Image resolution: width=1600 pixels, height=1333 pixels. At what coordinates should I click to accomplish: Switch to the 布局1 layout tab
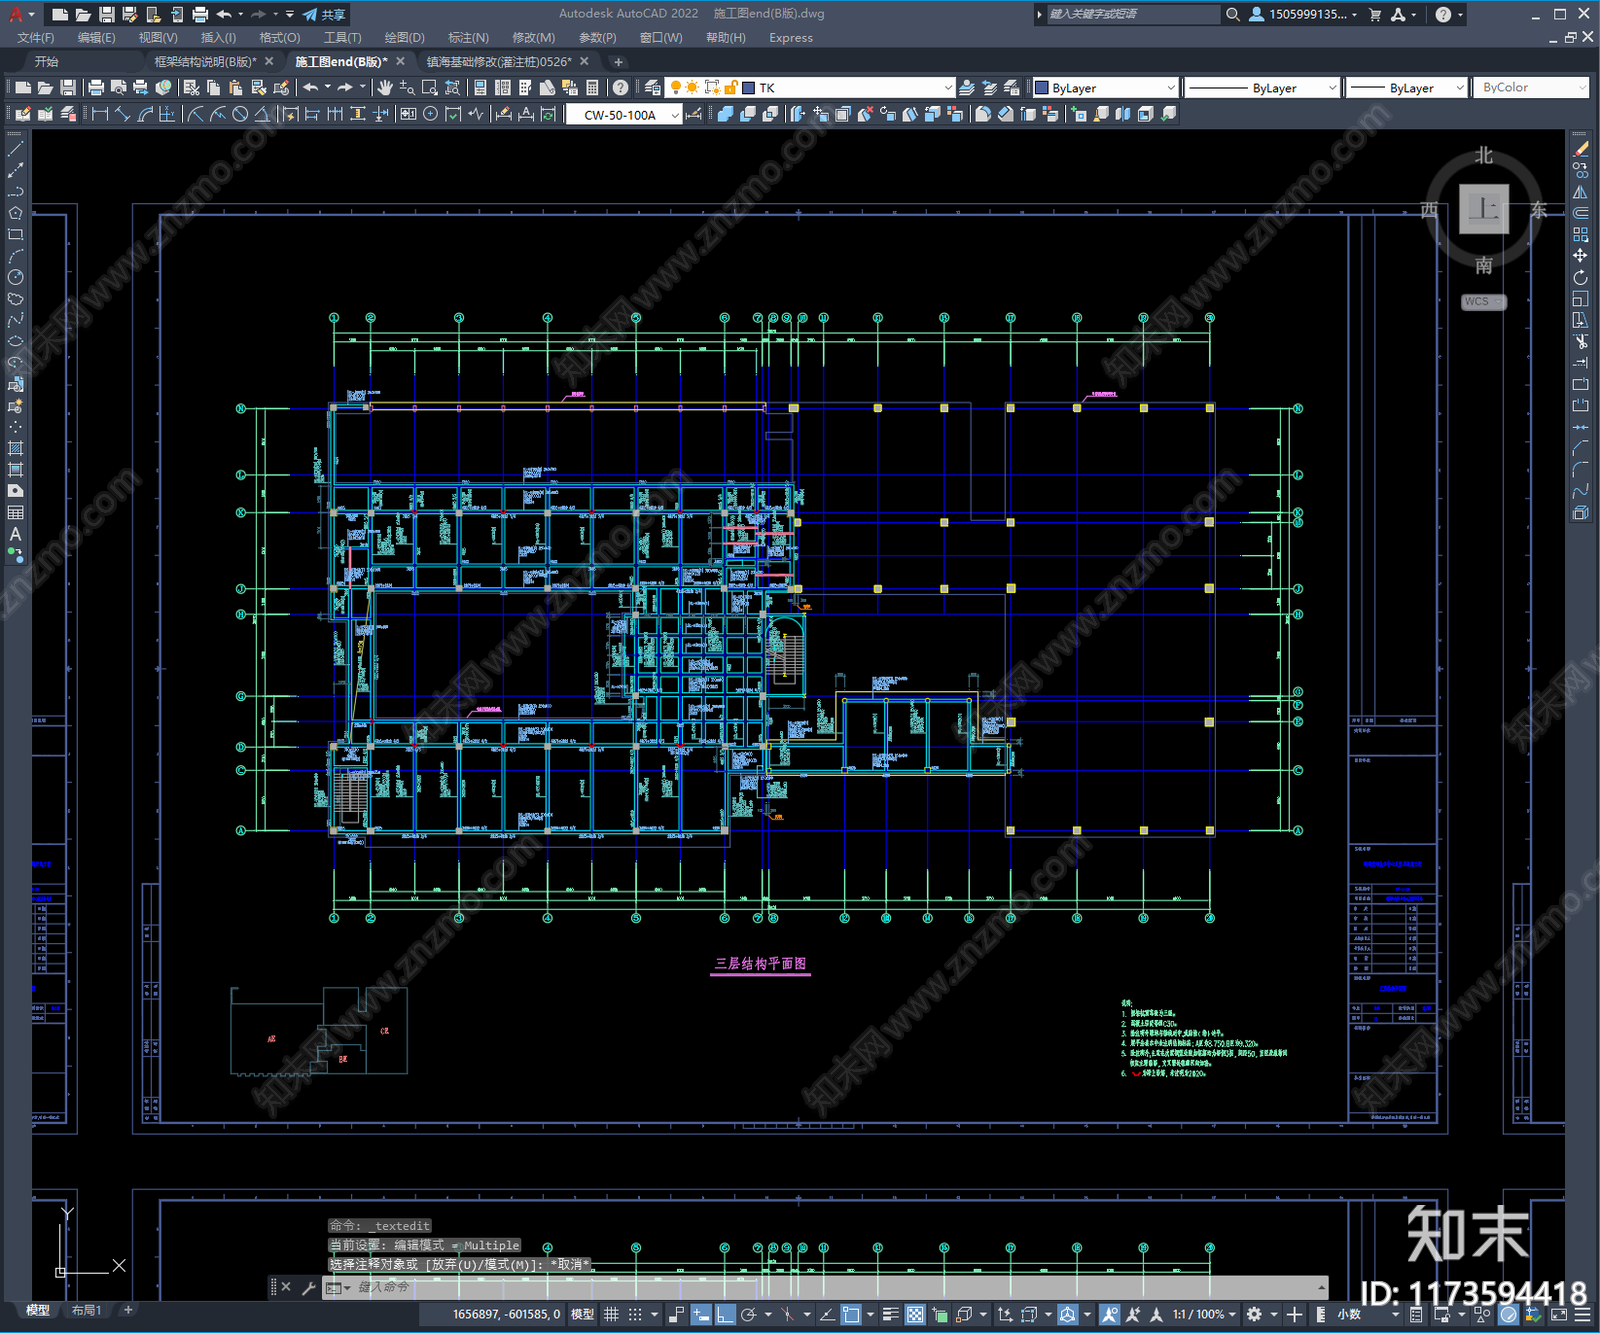pyautogui.click(x=87, y=1310)
